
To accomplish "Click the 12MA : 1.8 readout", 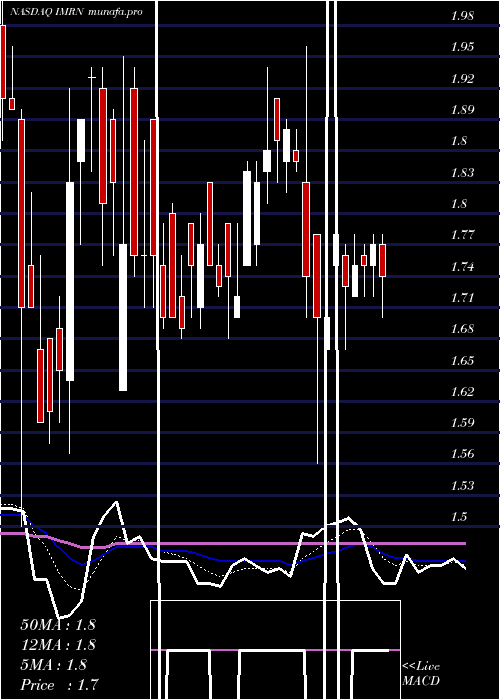I will (58, 645).
